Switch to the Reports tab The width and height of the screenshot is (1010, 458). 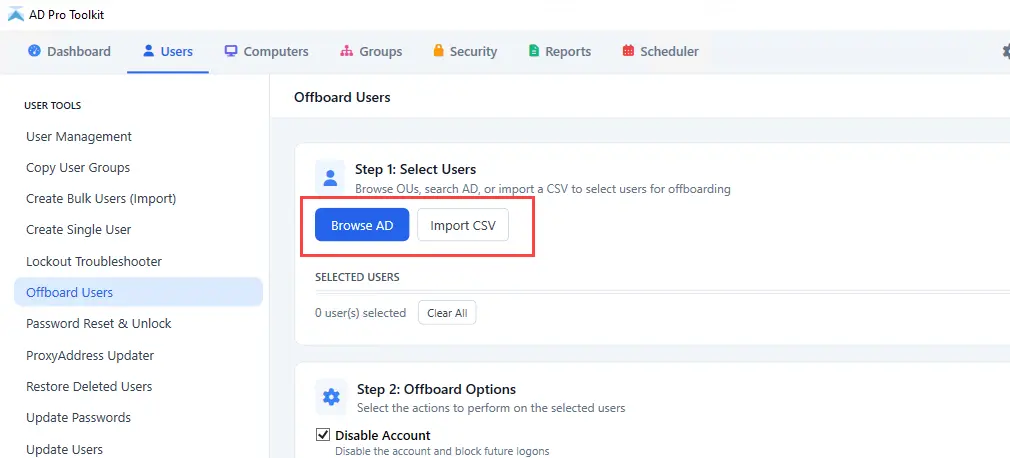[560, 52]
